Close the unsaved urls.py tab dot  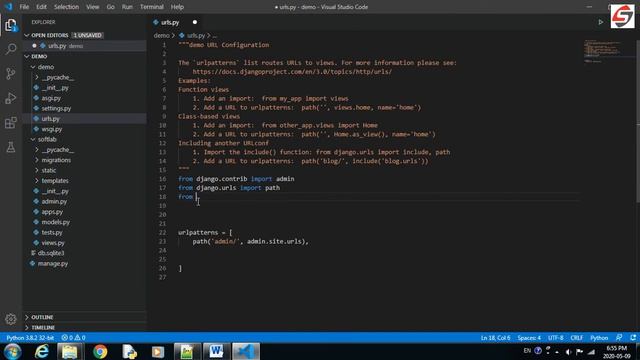pos(195,22)
